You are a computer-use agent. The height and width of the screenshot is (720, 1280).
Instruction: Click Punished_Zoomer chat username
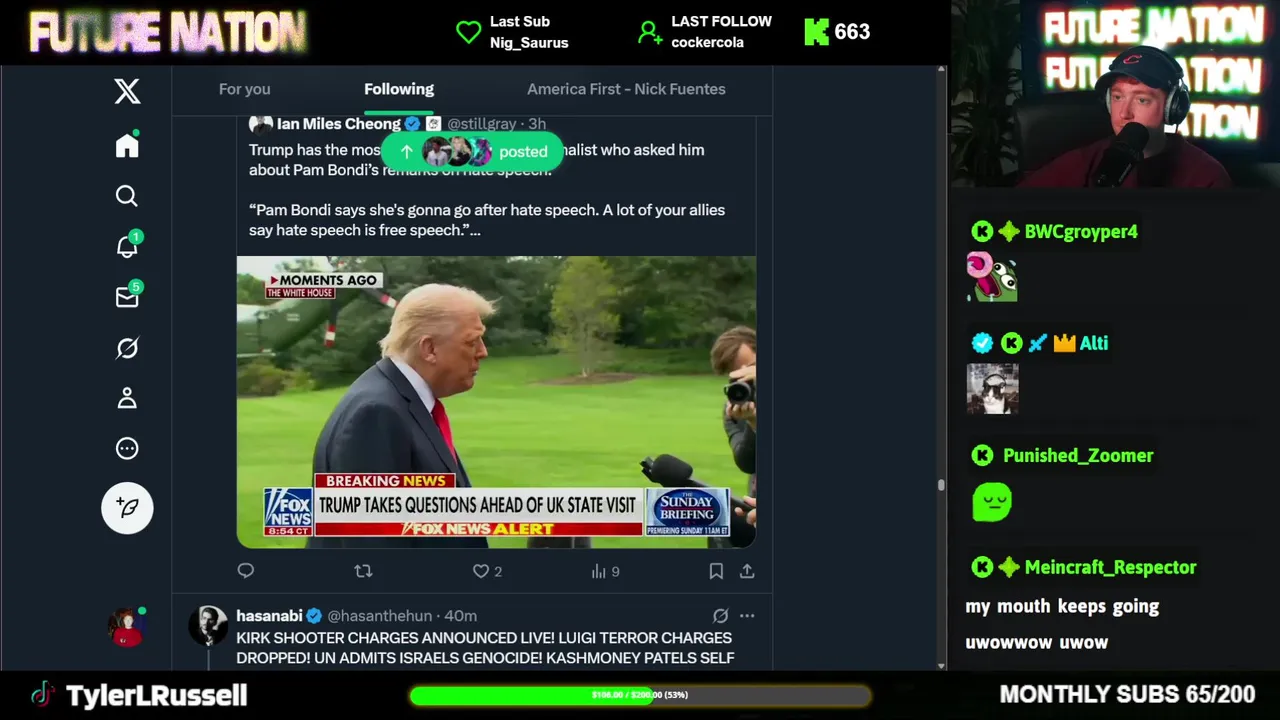click(x=1078, y=456)
